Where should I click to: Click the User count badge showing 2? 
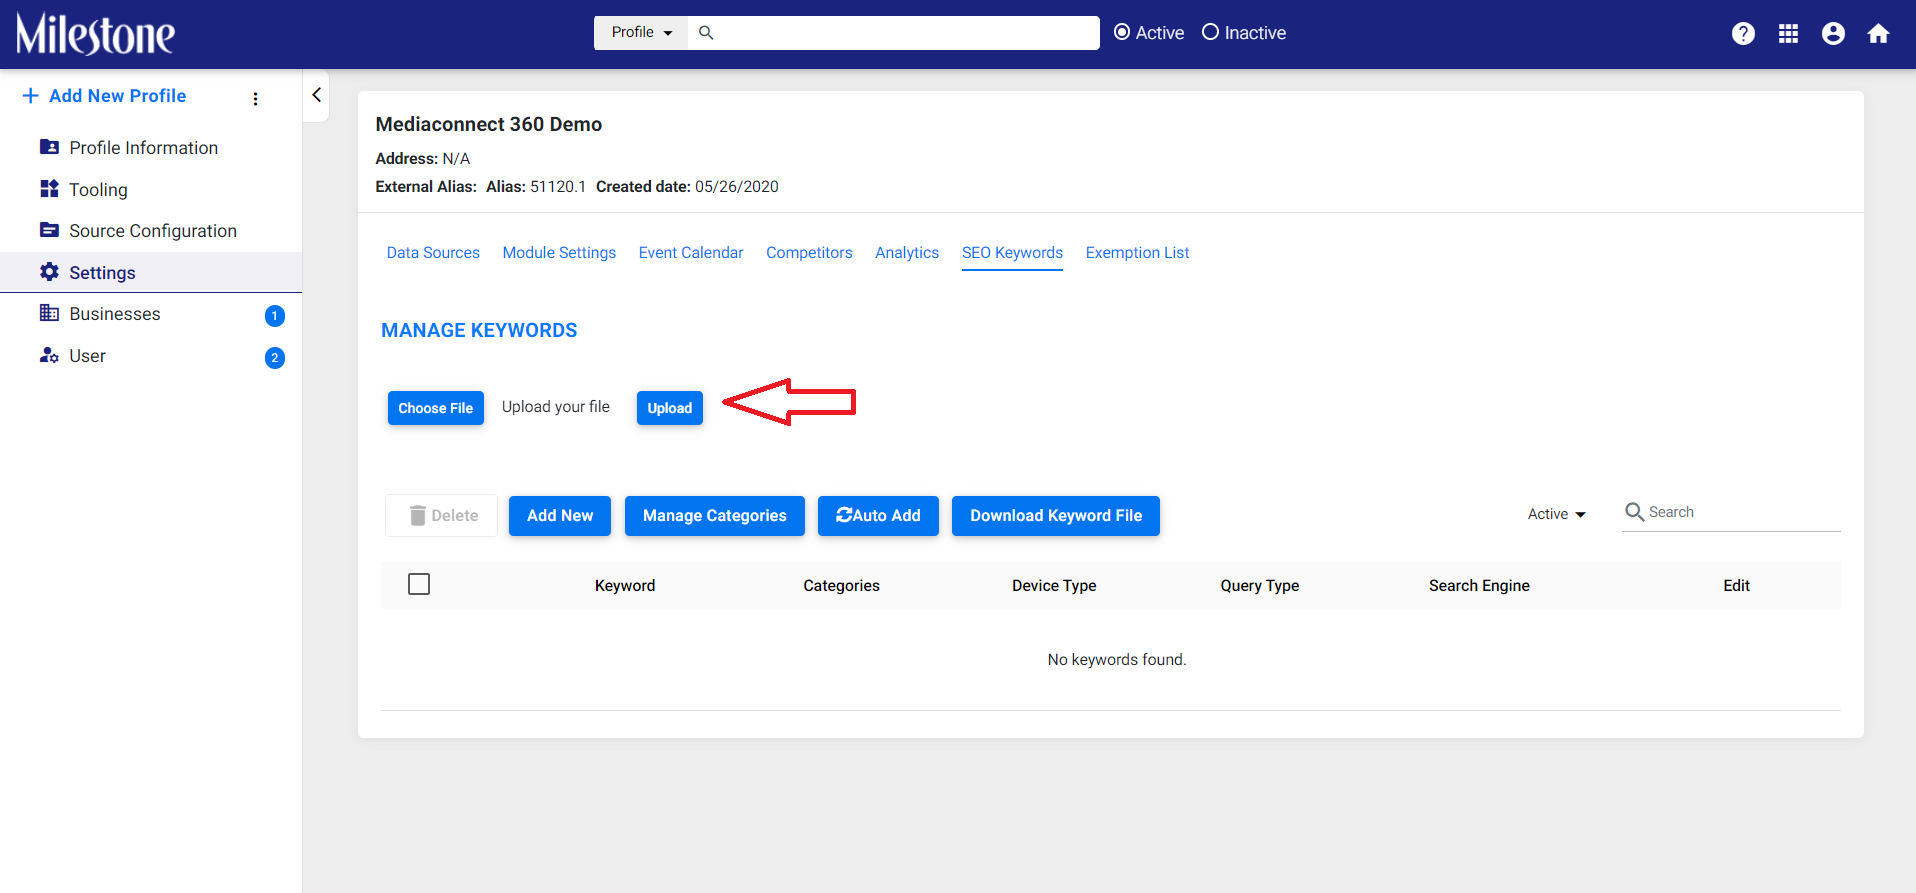tap(275, 358)
